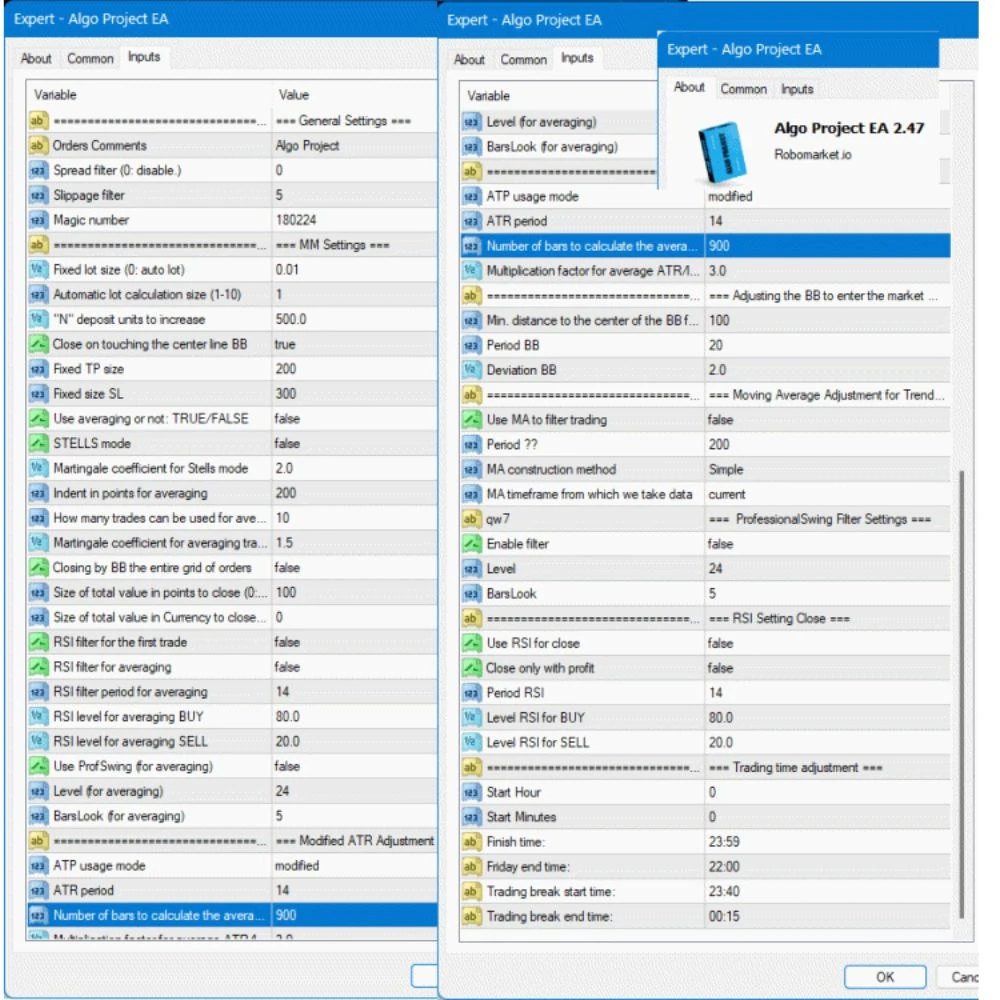Click the Algo Project EA book logo

pyautogui.click(x=723, y=152)
